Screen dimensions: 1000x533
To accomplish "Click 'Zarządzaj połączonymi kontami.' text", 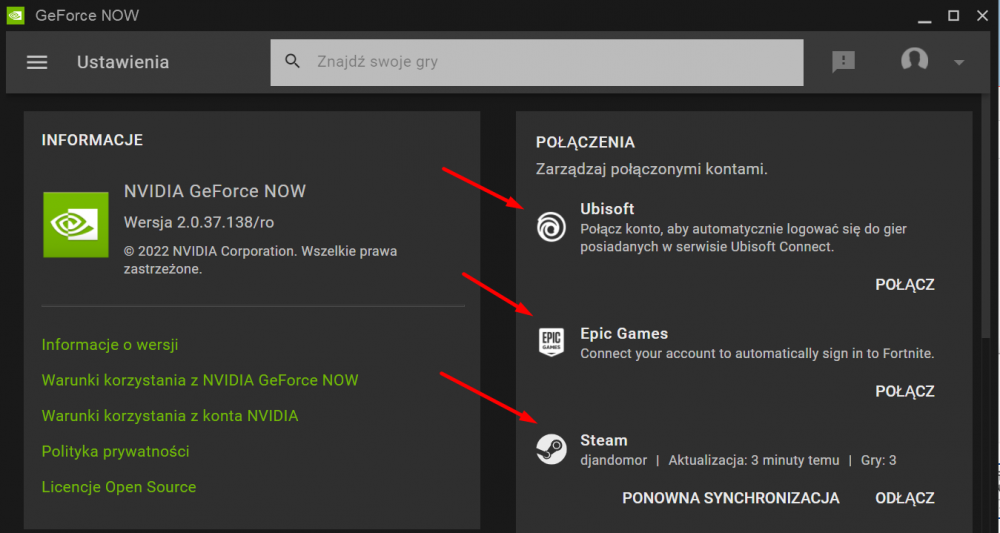I will (652, 170).
